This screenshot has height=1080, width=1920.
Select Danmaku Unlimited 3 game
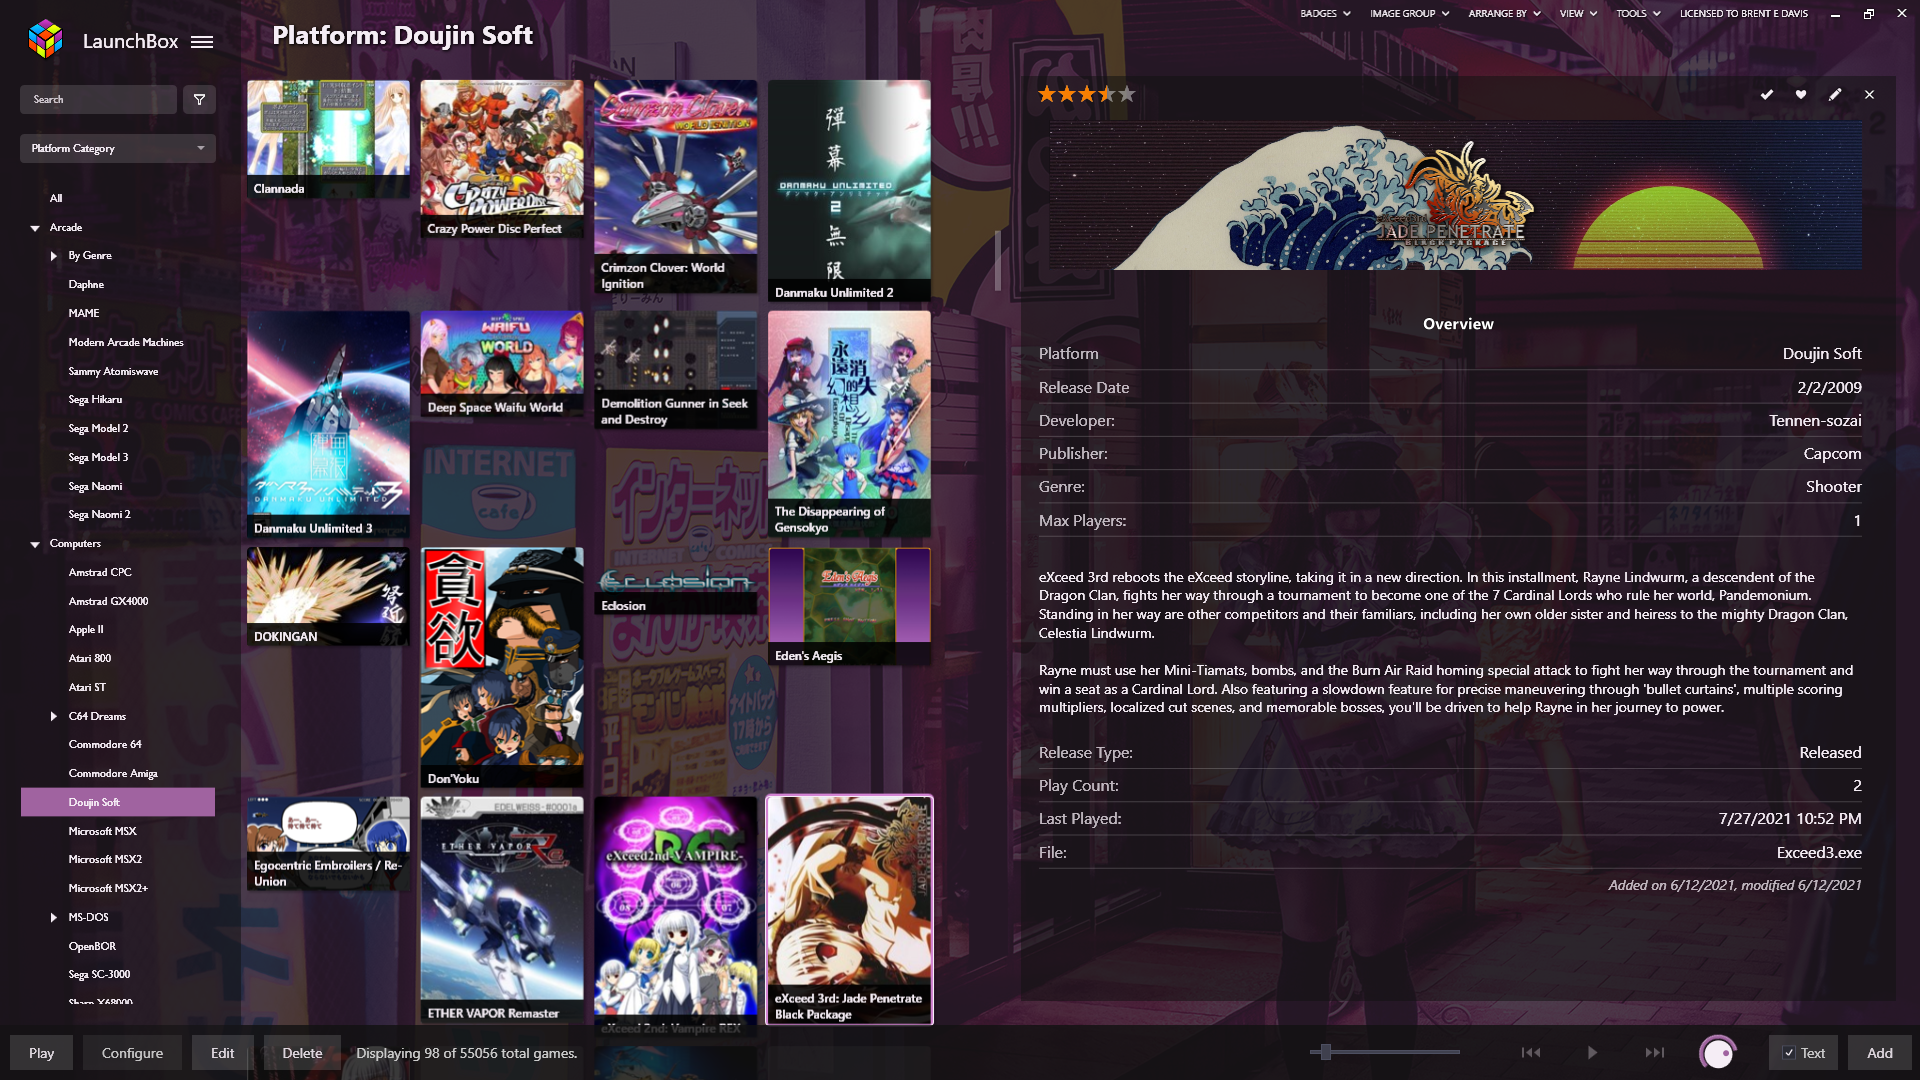[x=328, y=425]
